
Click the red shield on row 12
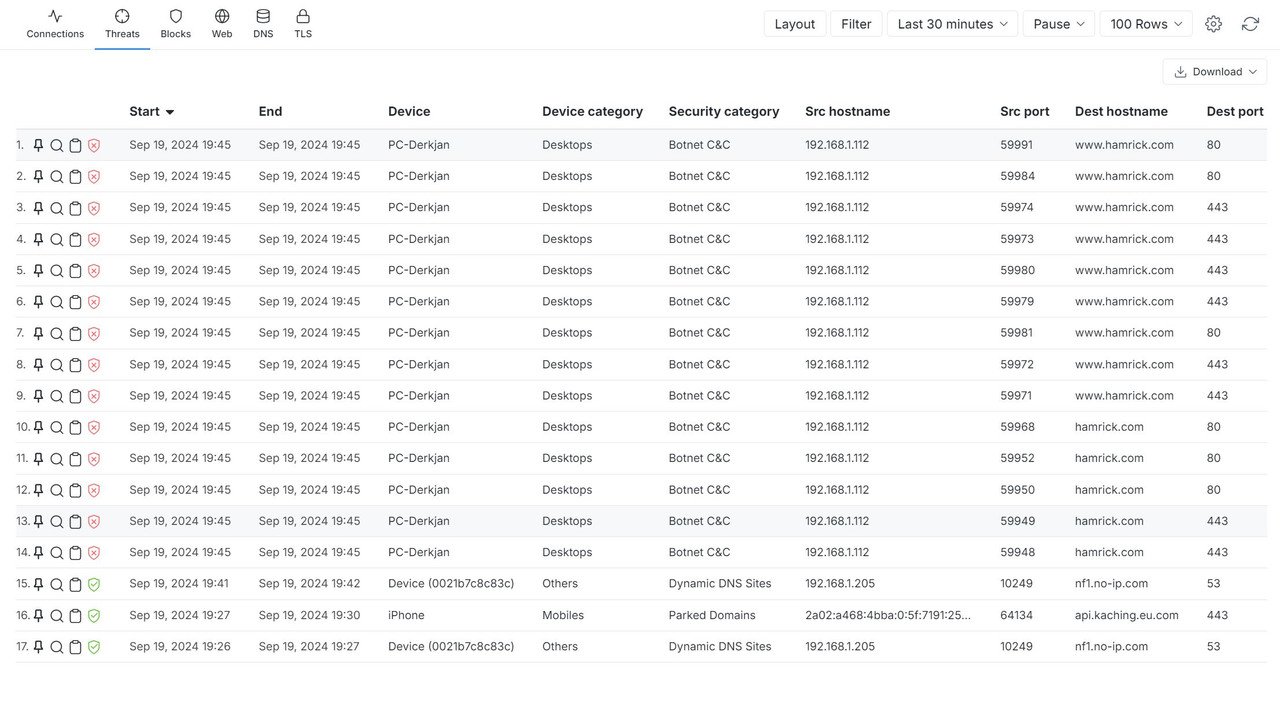coord(94,490)
